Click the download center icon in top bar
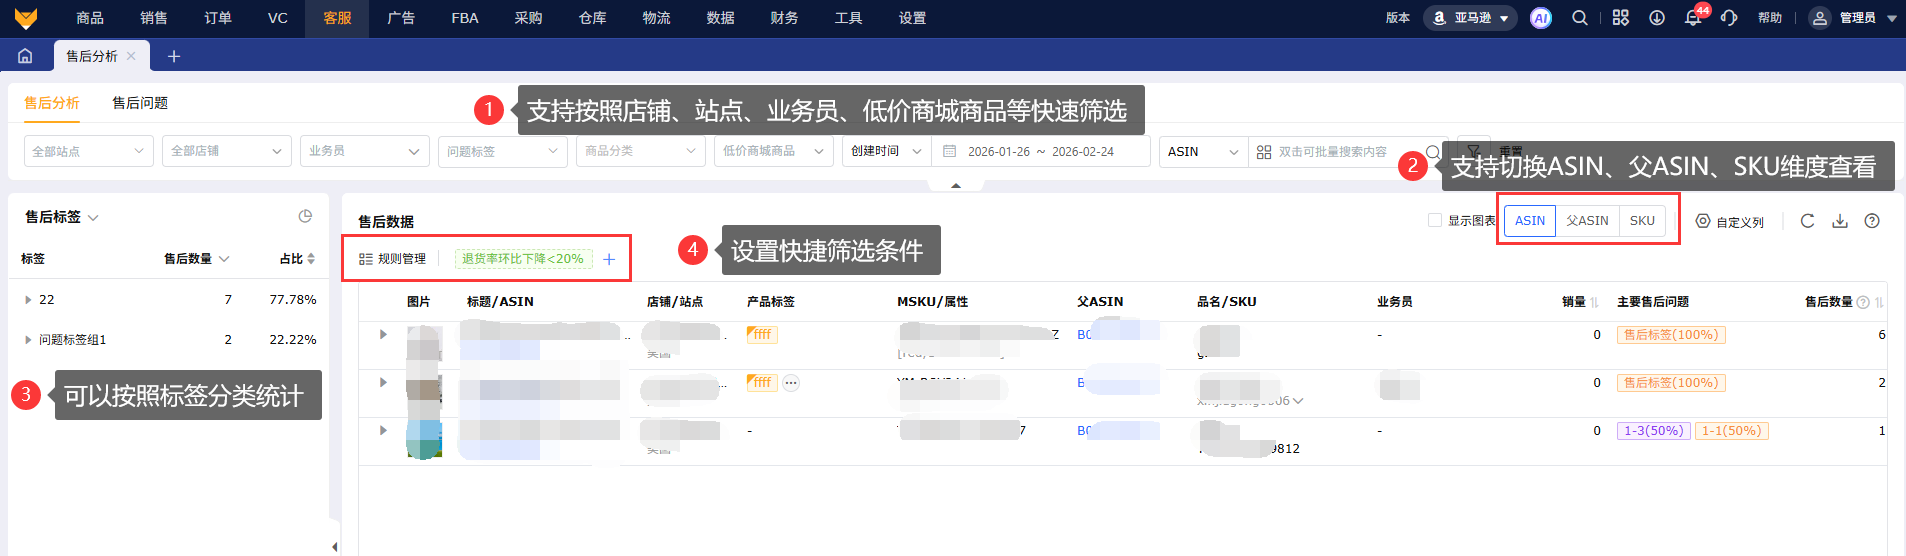This screenshot has height=556, width=1906. pyautogui.click(x=1657, y=18)
